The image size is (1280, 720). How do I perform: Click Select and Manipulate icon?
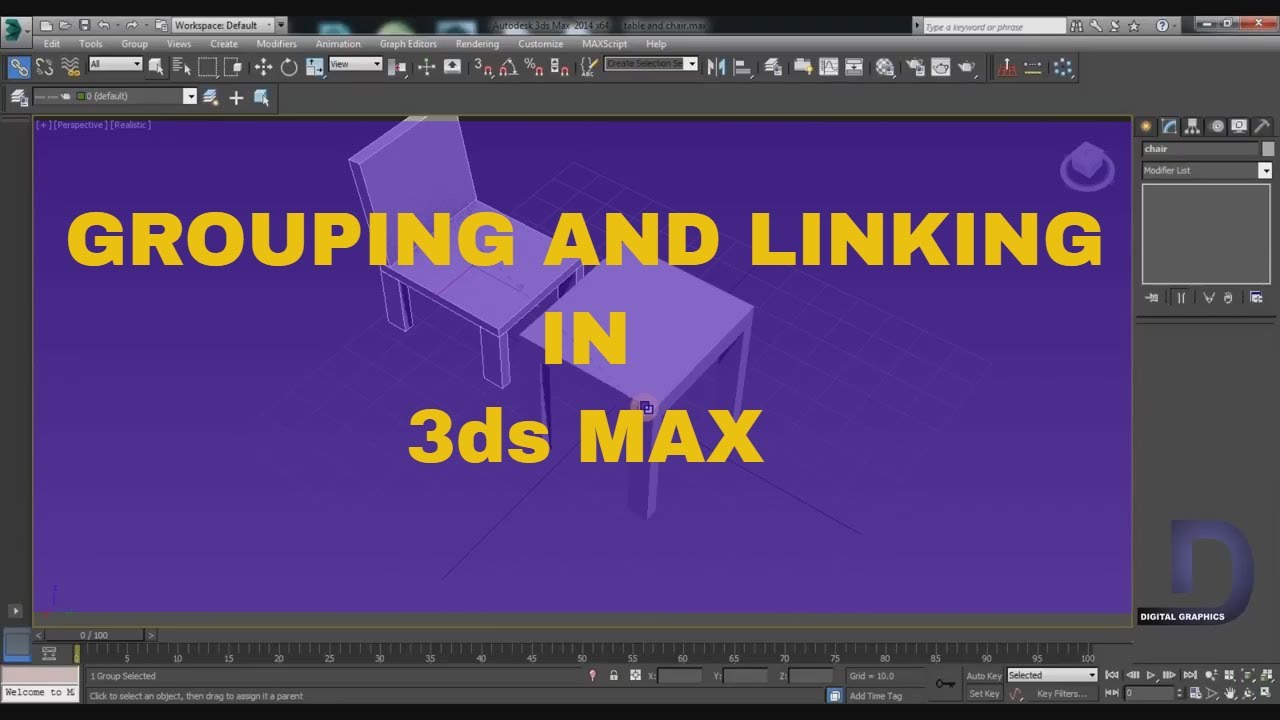point(426,67)
